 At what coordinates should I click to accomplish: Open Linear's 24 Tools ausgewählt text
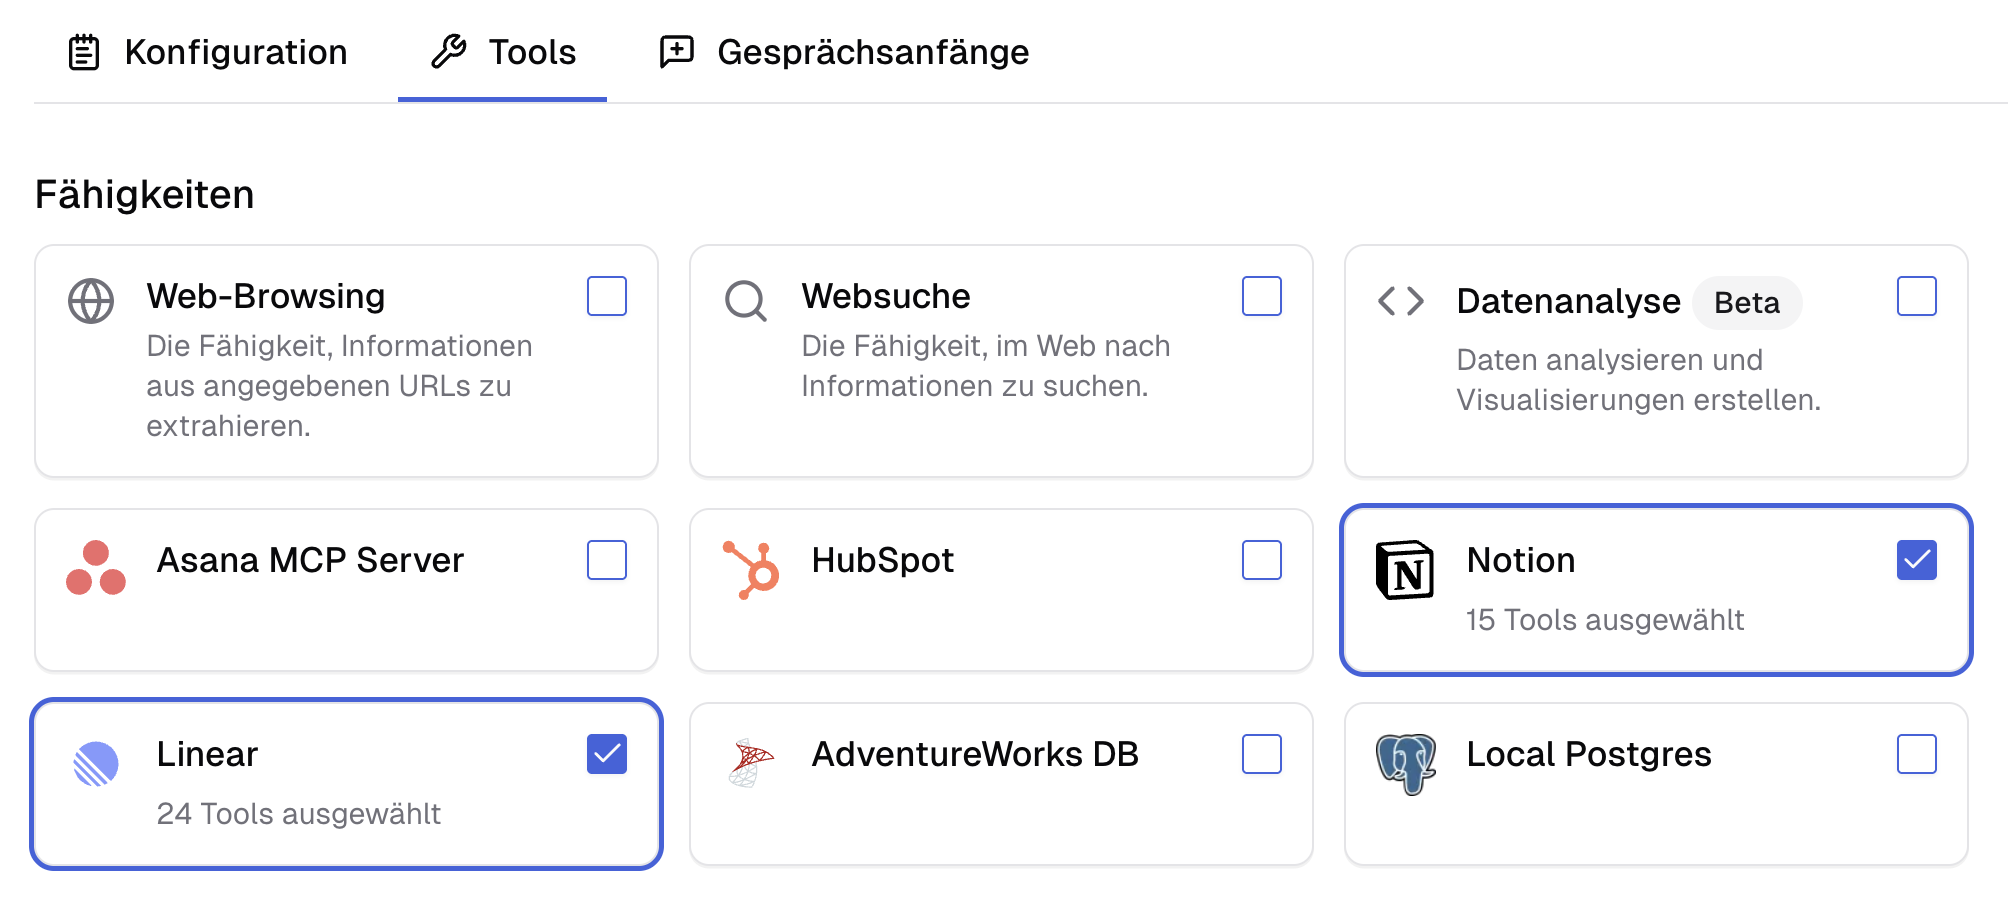coord(298,814)
